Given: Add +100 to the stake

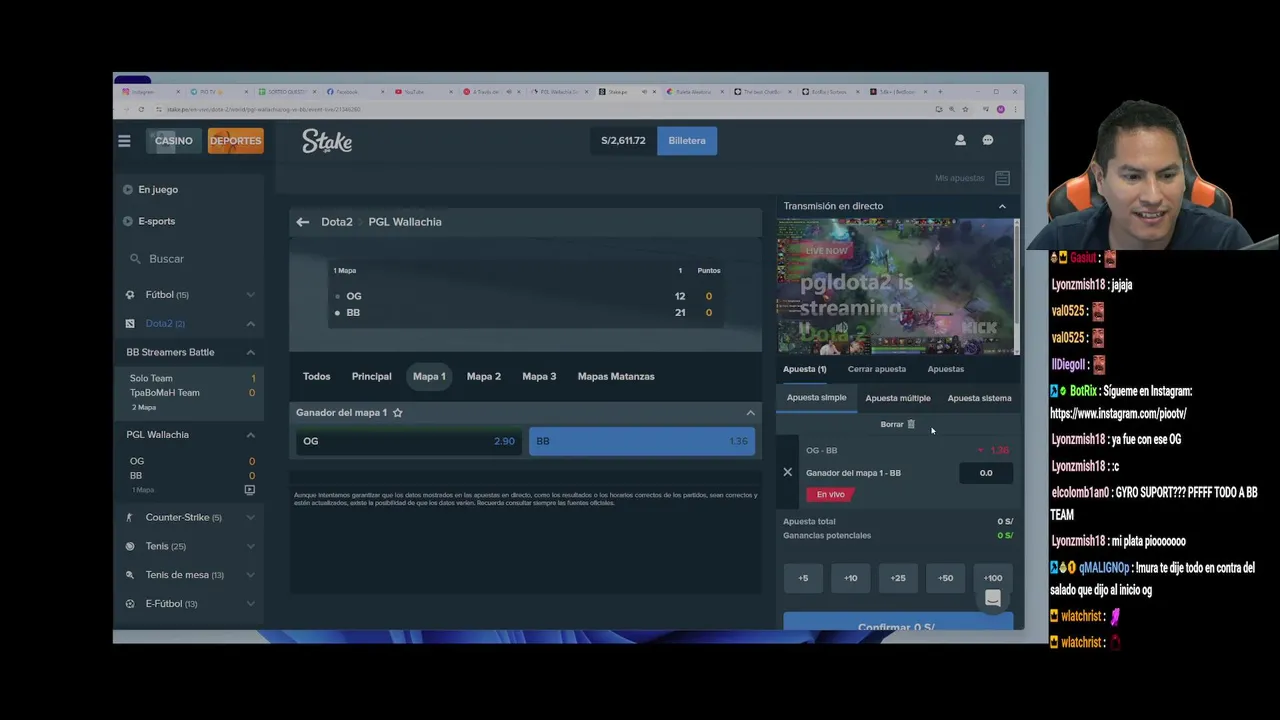Looking at the screenshot, I should click(x=993, y=578).
